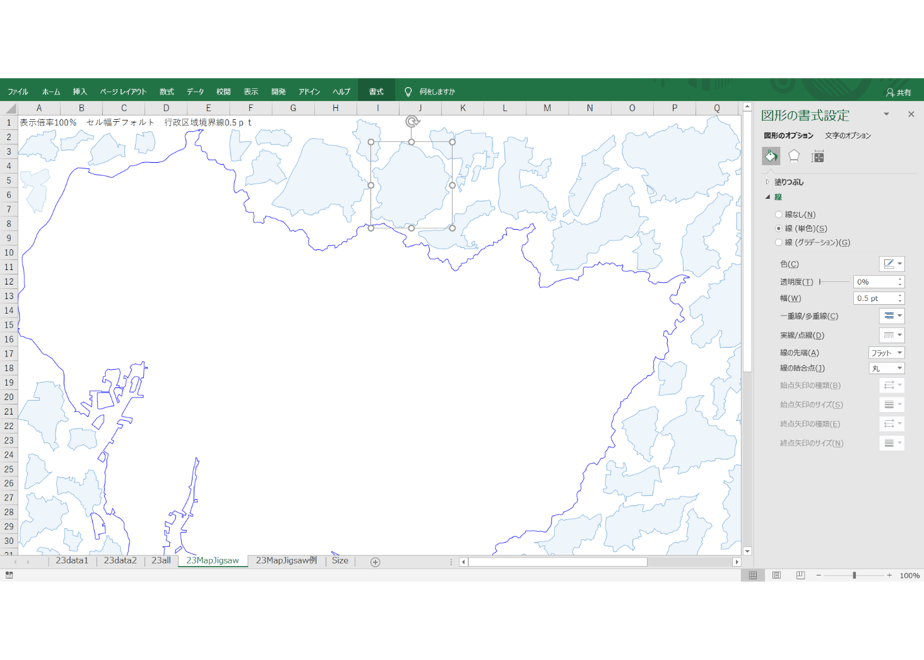Expand the 塗りつぶし section
The height and width of the screenshot is (660, 924).
coord(767,182)
